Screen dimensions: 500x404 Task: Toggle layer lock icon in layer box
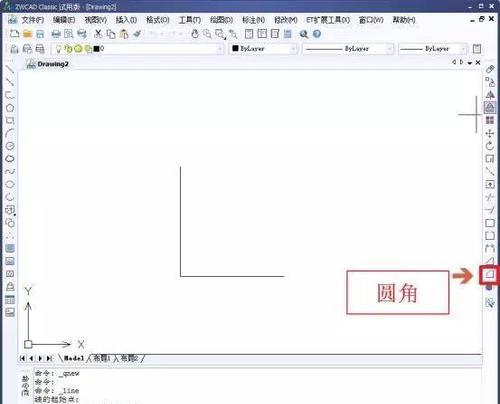pos(88,49)
